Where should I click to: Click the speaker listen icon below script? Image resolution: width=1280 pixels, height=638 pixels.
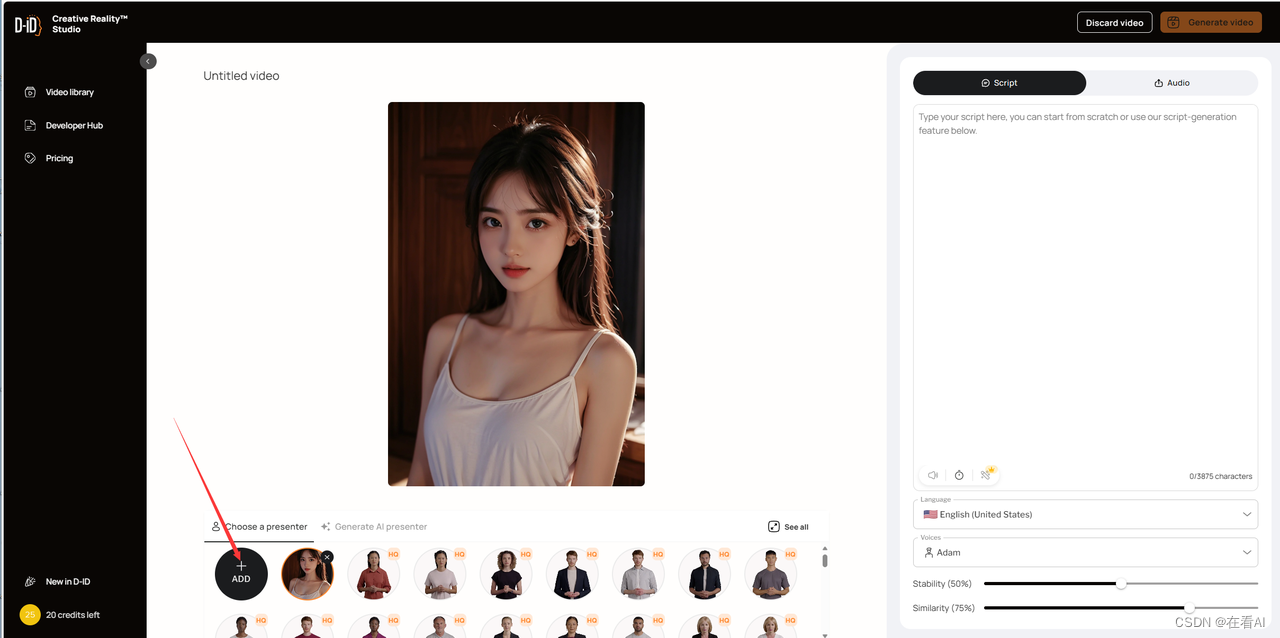tap(933, 475)
